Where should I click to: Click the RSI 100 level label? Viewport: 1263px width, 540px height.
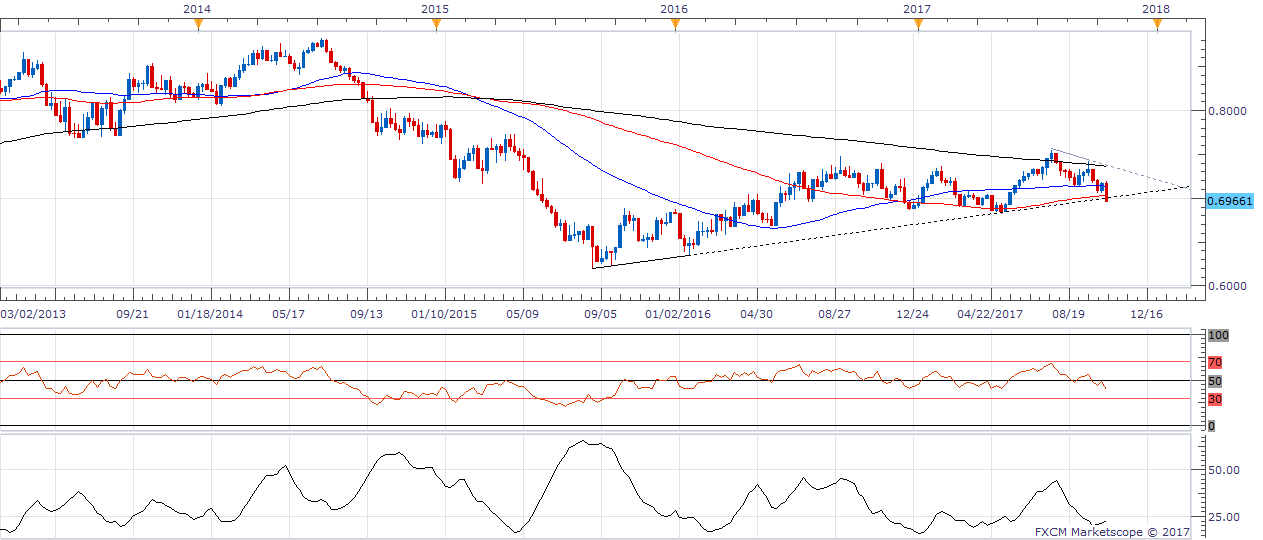click(x=1218, y=336)
